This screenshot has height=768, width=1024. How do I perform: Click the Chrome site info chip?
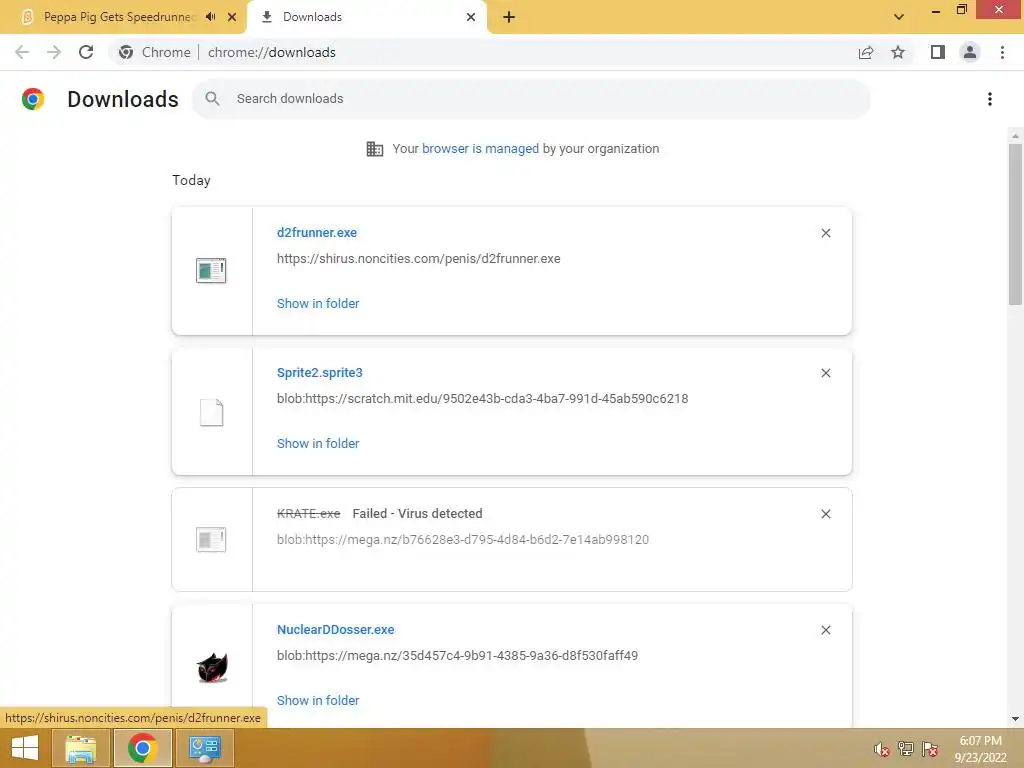155,52
